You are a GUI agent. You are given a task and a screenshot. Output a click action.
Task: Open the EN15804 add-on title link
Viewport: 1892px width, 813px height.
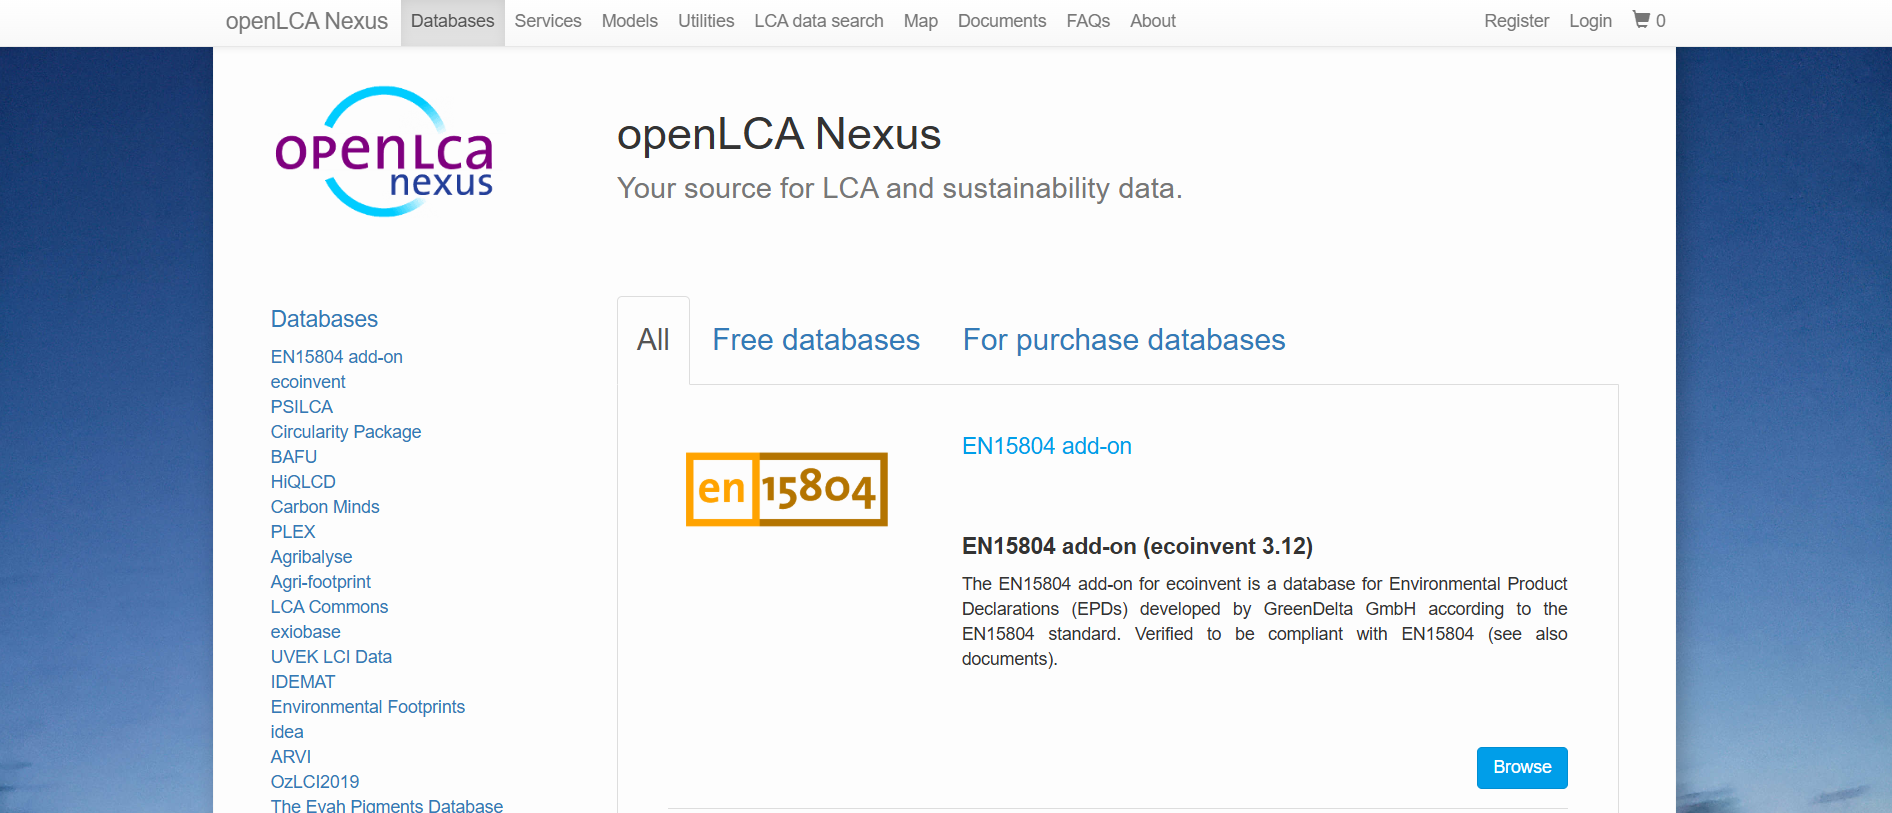click(x=1047, y=446)
